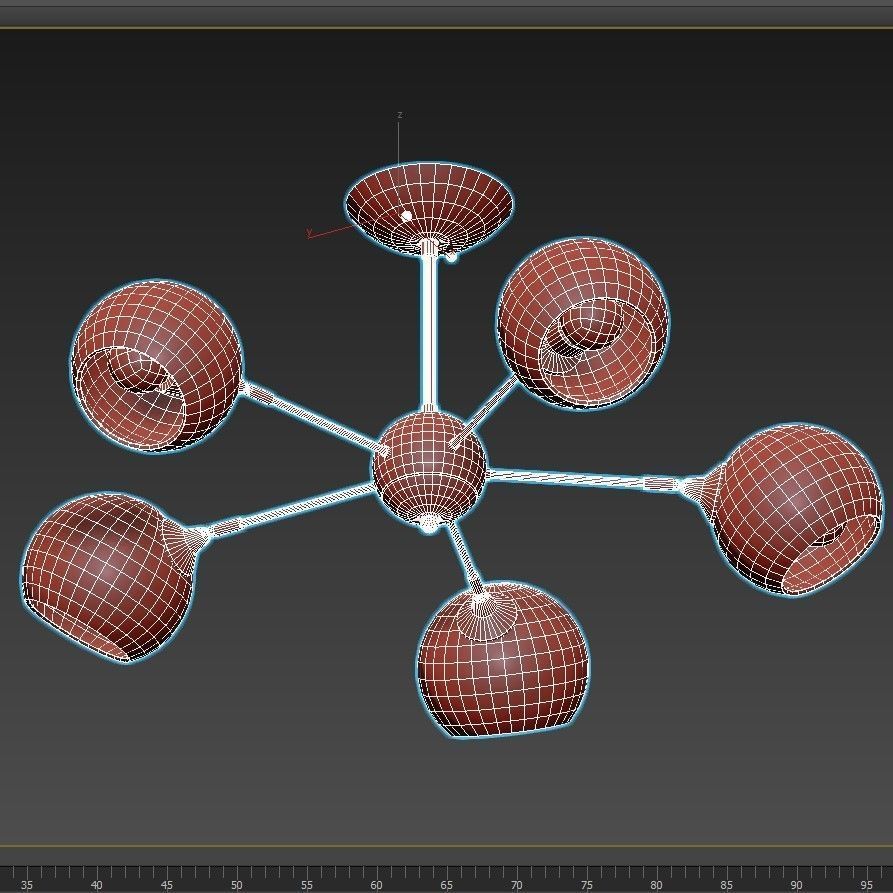The height and width of the screenshot is (893, 893).
Task: Click frame 80 on the timeline
Action: point(656,885)
